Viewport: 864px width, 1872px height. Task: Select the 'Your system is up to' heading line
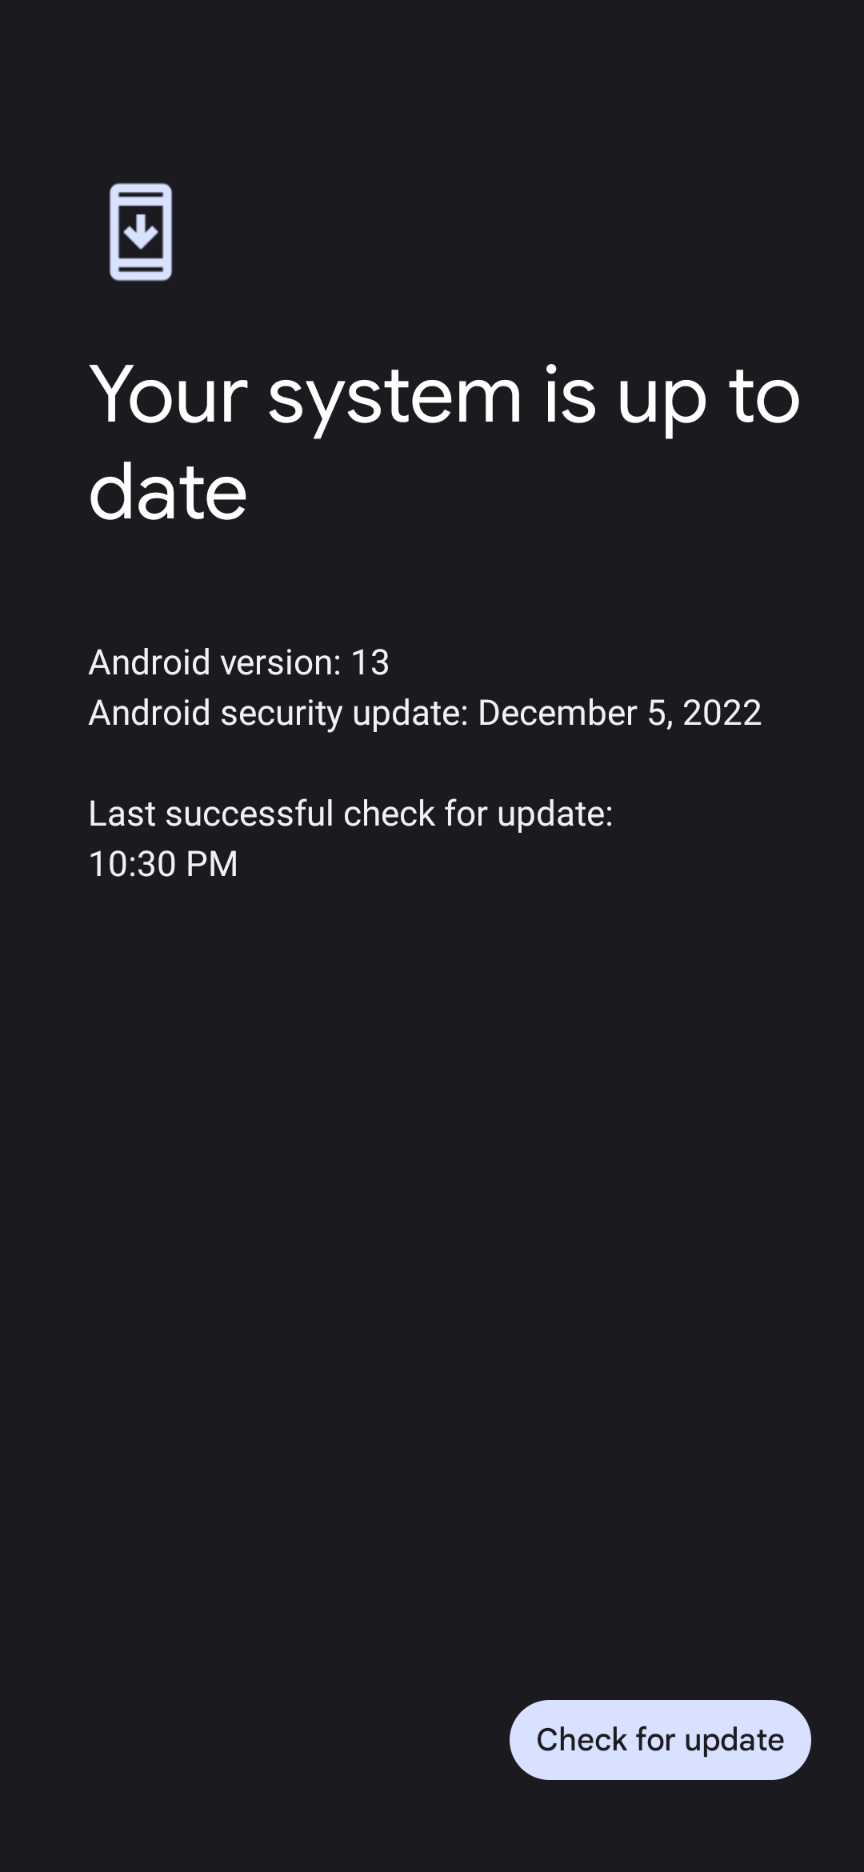click(445, 395)
